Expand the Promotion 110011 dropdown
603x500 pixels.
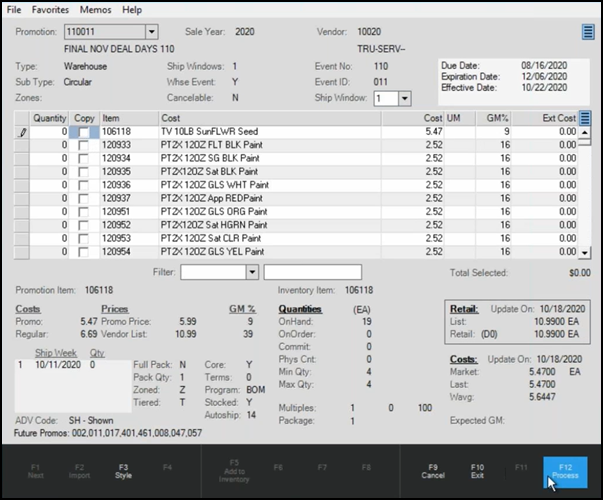click(151, 32)
